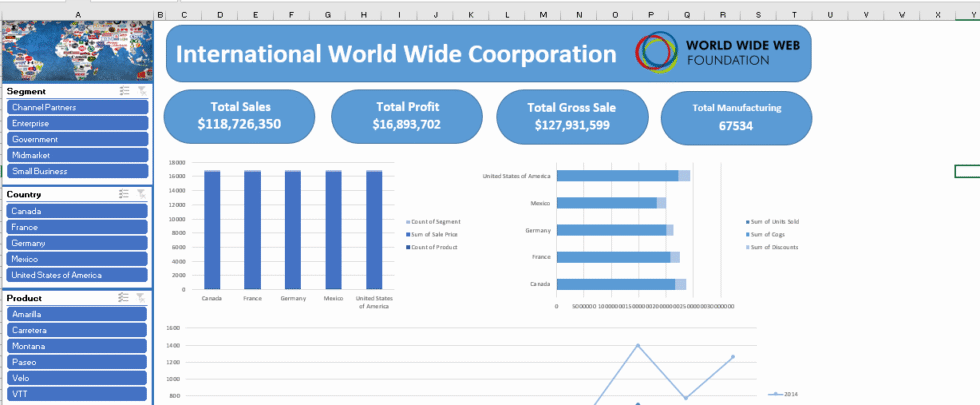Filter by Channel Partners segment
980x405 pixels.
(x=77, y=107)
